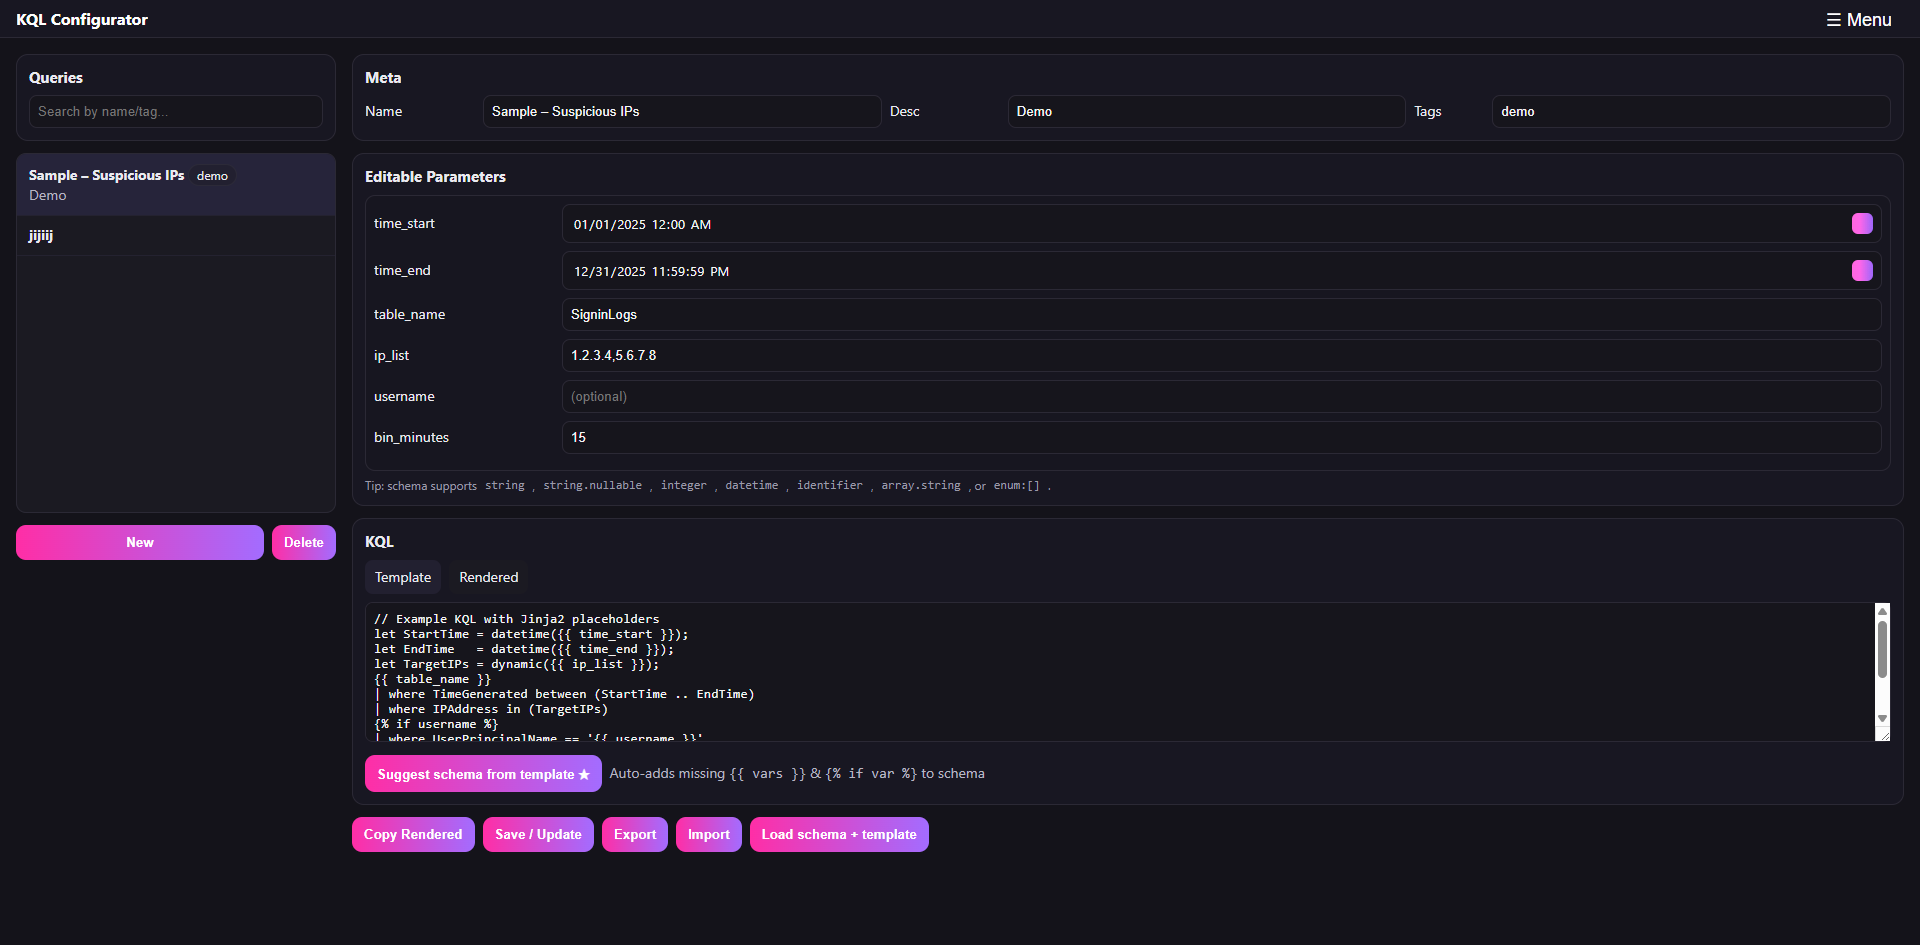Image resolution: width=1920 pixels, height=945 pixels.
Task: Click Load schema + template
Action: [838, 834]
